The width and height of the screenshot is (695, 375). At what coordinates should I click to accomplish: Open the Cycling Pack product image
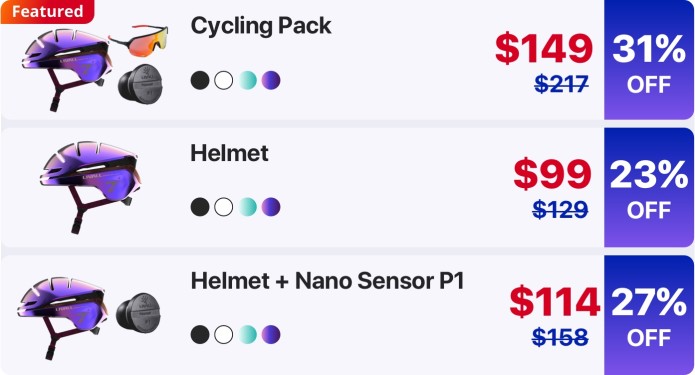pos(95,66)
